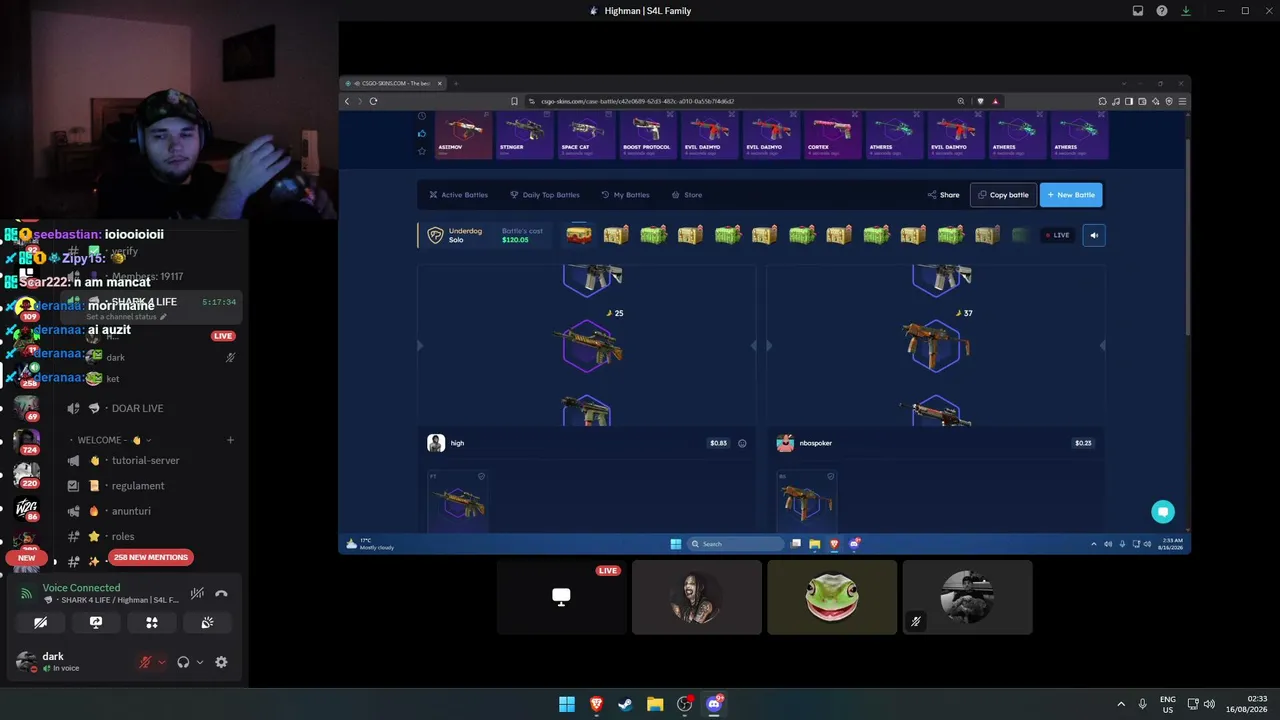This screenshot has width=1280, height=720.
Task: Open OBS Studio from the taskbar
Action: click(684, 704)
